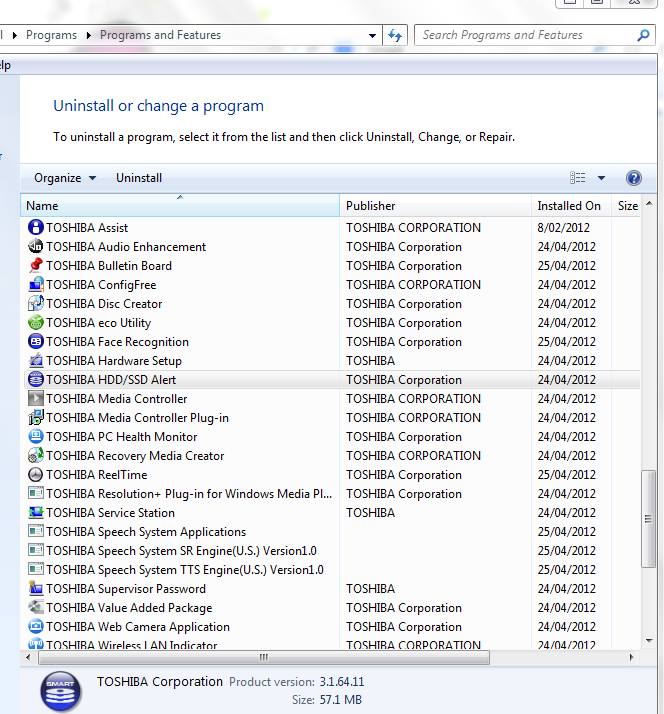Click the horizontal scrollbar thumb
The height and width of the screenshot is (714, 664).
[264, 658]
